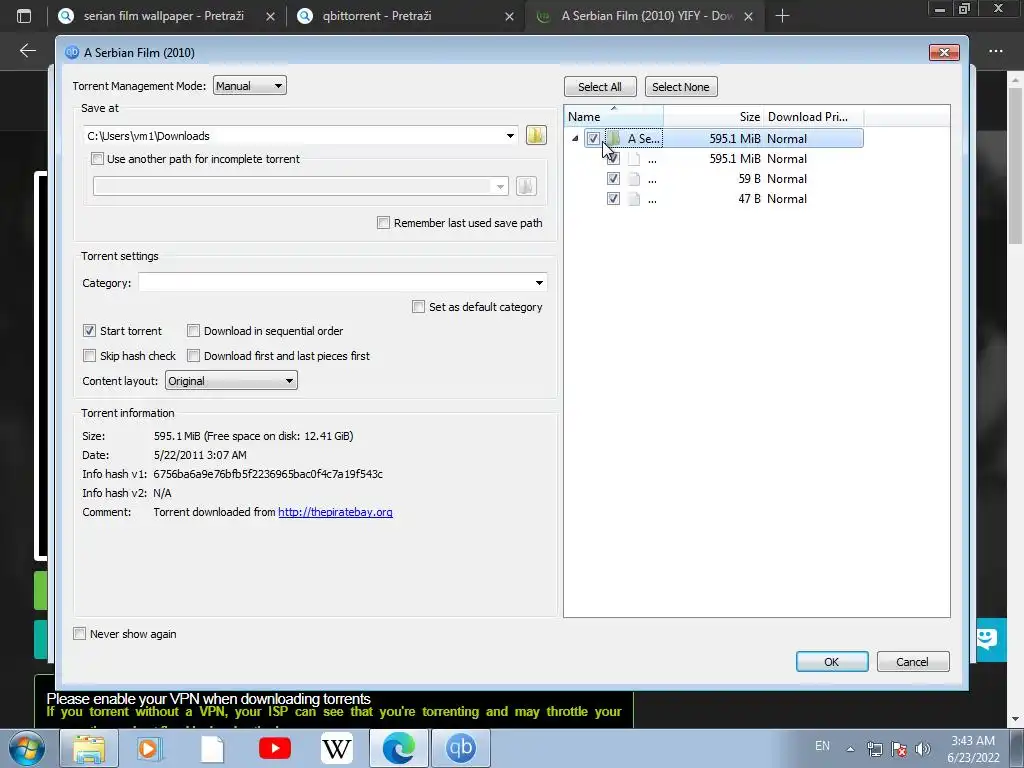Open Action Center flag icon
This screenshot has width=1024, height=768.
coord(899,749)
